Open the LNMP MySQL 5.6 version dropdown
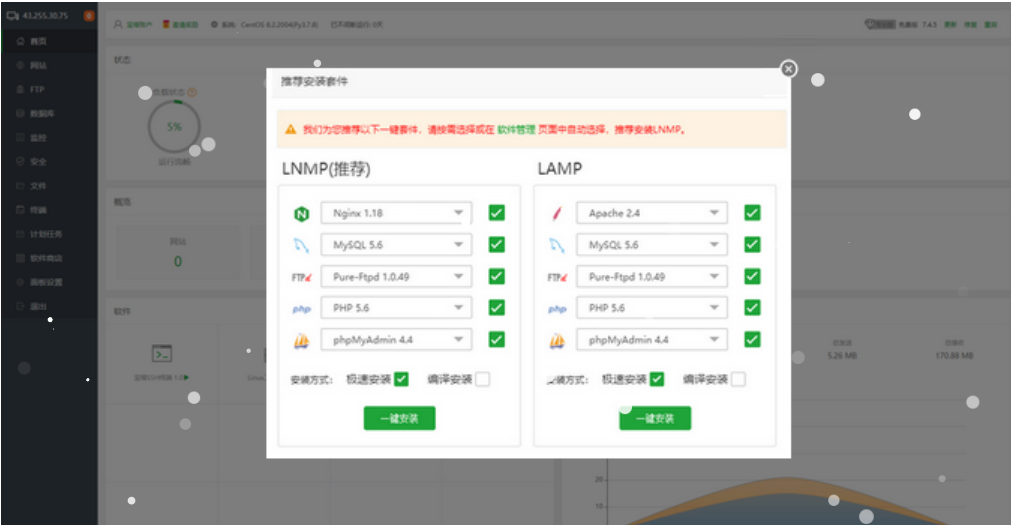 396,244
